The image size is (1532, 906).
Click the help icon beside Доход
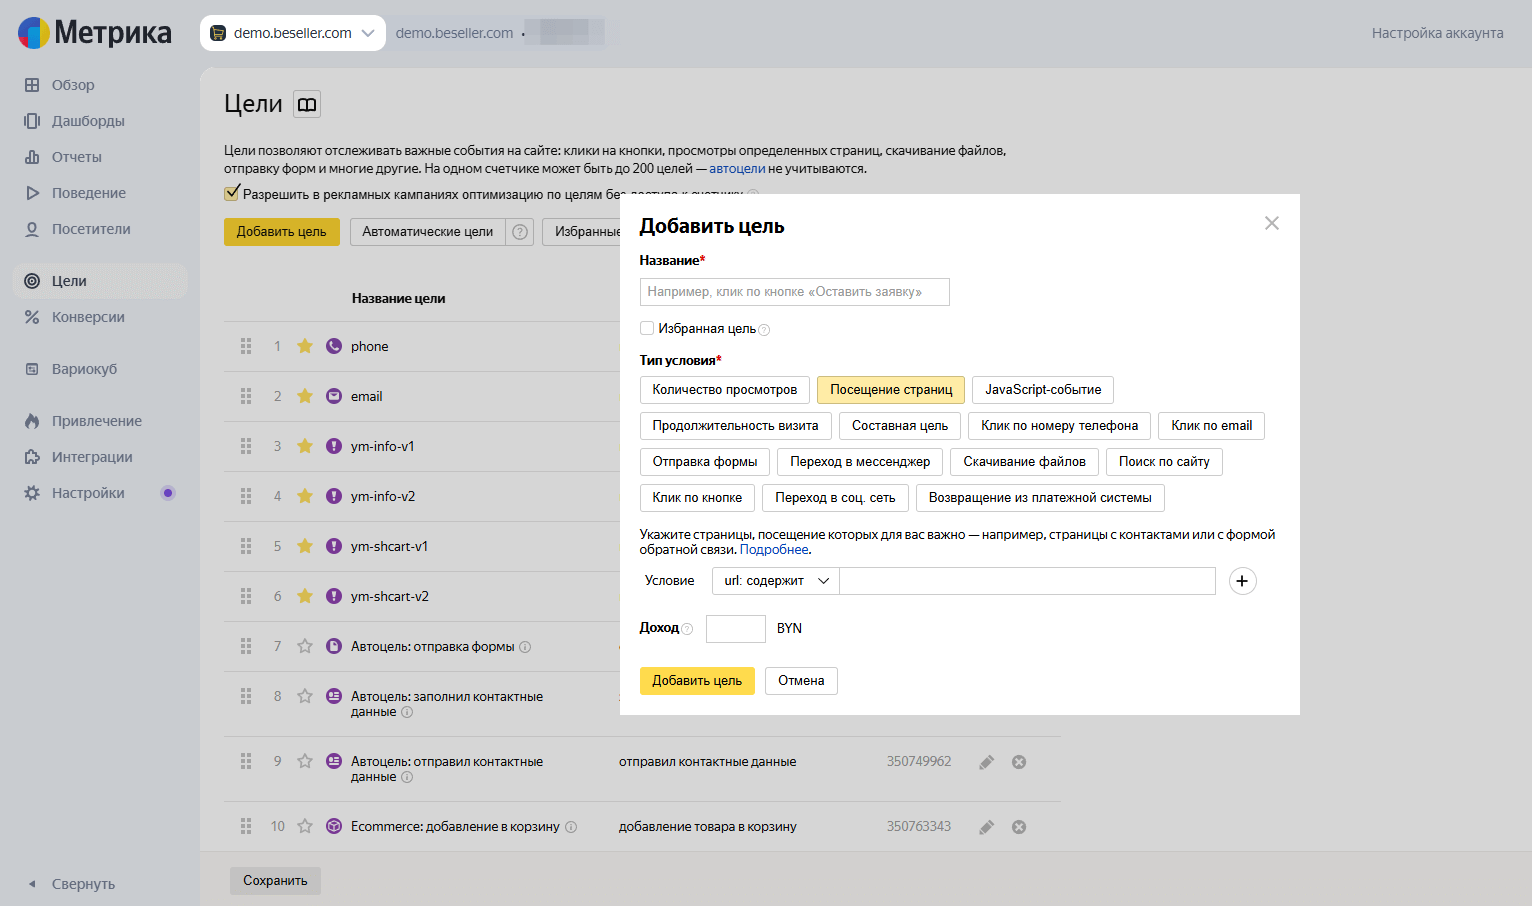[687, 629]
